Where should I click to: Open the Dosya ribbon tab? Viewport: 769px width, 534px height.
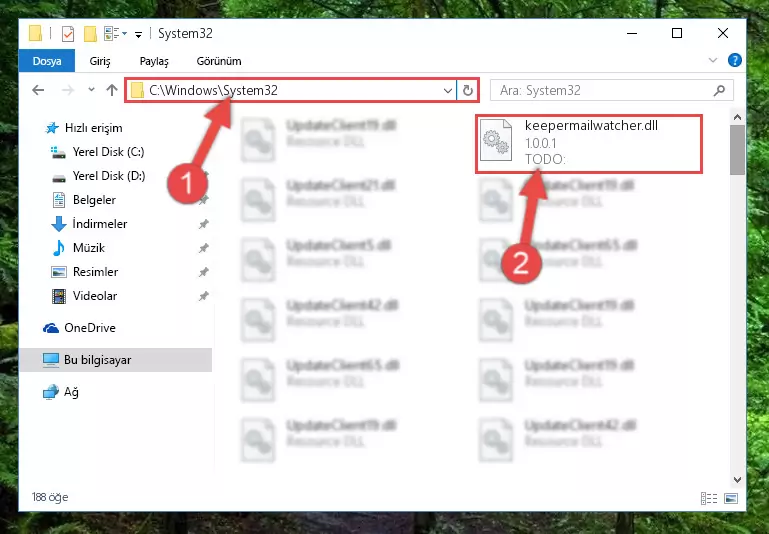point(47,61)
